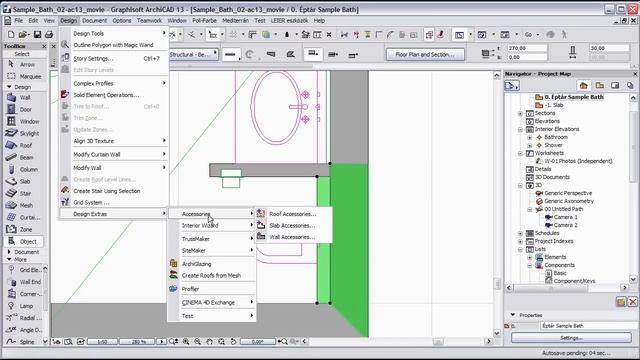Viewport: 640px width, 360px height.
Task: Click the top height field 270,00
Action: click(527, 48)
